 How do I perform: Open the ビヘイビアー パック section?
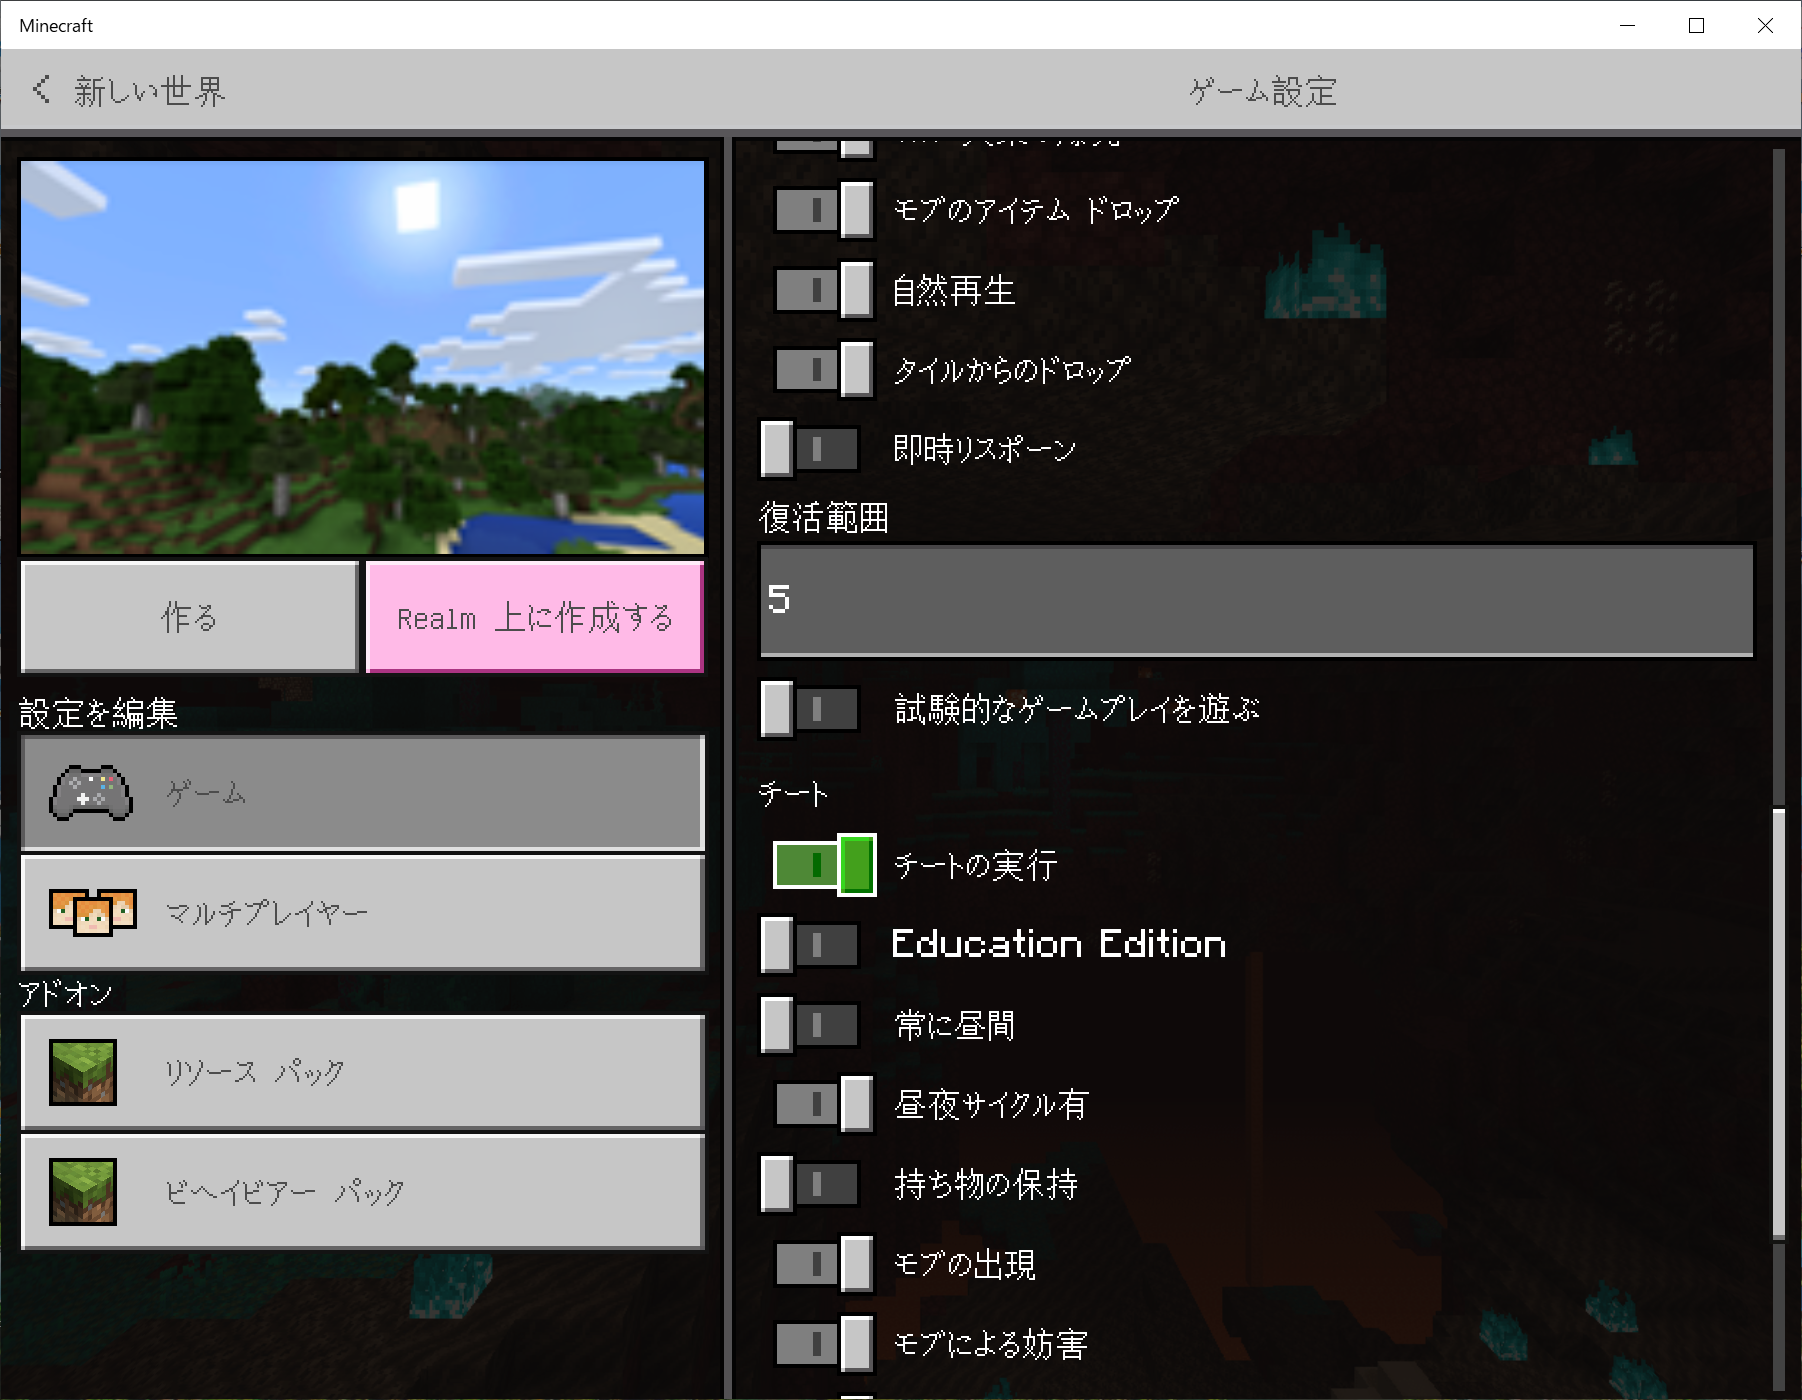click(363, 1191)
